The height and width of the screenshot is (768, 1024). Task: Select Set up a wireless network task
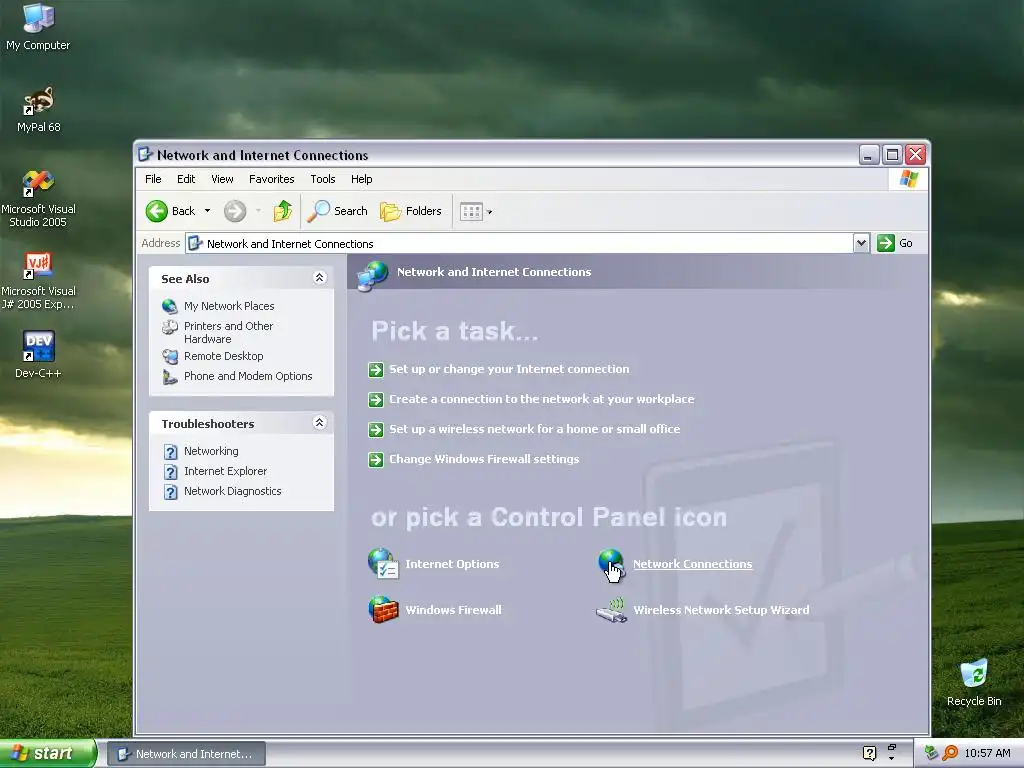coord(535,429)
